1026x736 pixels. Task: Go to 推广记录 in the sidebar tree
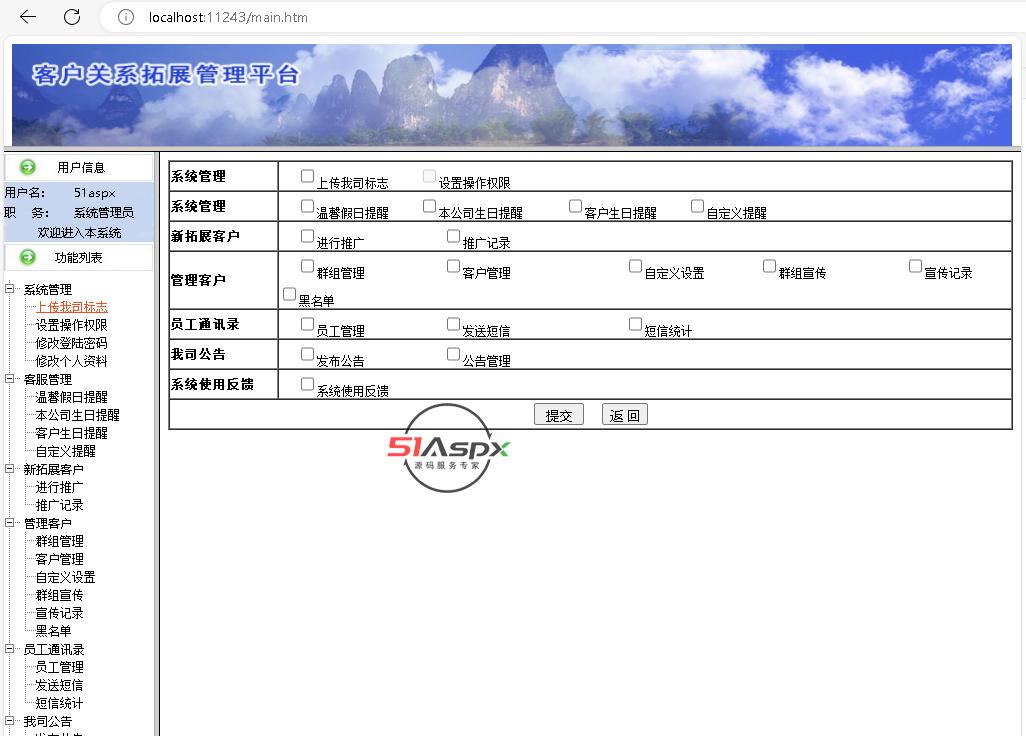point(60,505)
